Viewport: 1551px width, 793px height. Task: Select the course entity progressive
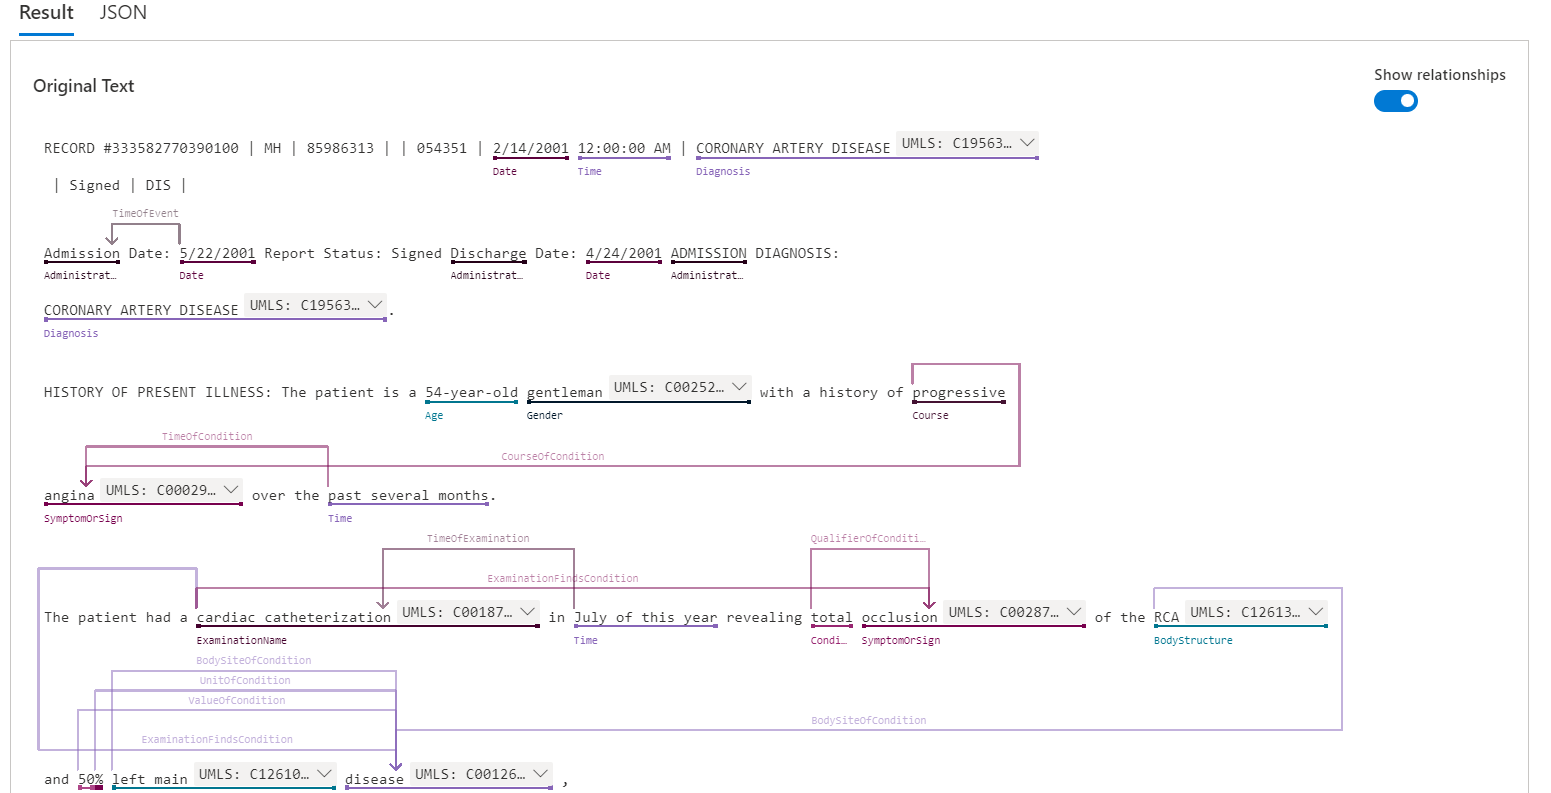pyautogui.click(x=958, y=393)
